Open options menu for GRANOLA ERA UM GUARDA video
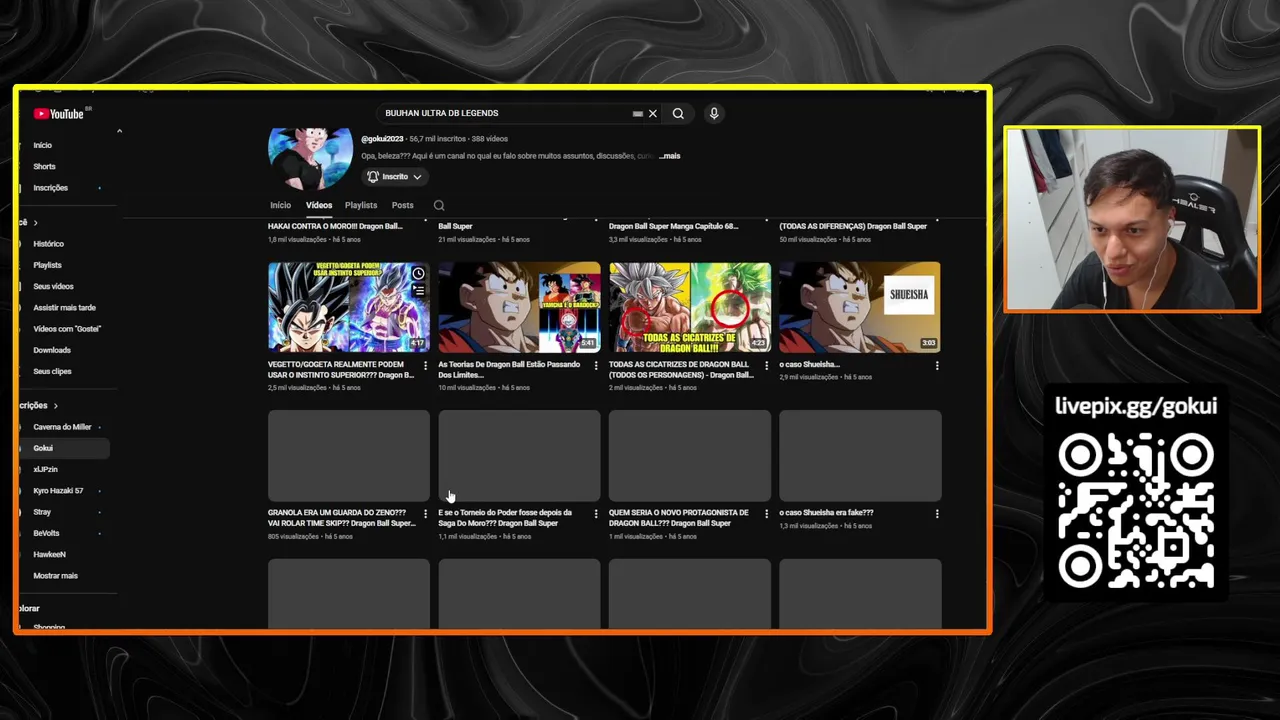Screen dimensions: 1280x720 click(426, 514)
